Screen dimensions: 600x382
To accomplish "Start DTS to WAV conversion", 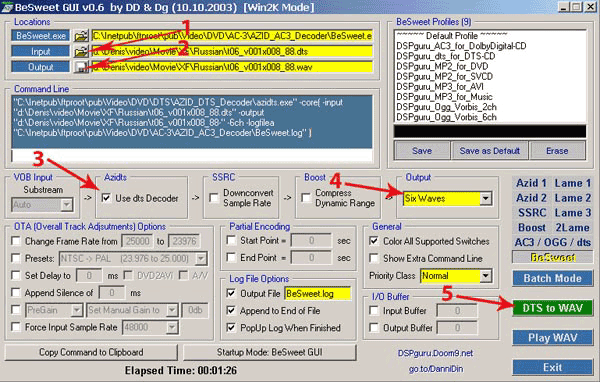I will [x=553, y=308].
